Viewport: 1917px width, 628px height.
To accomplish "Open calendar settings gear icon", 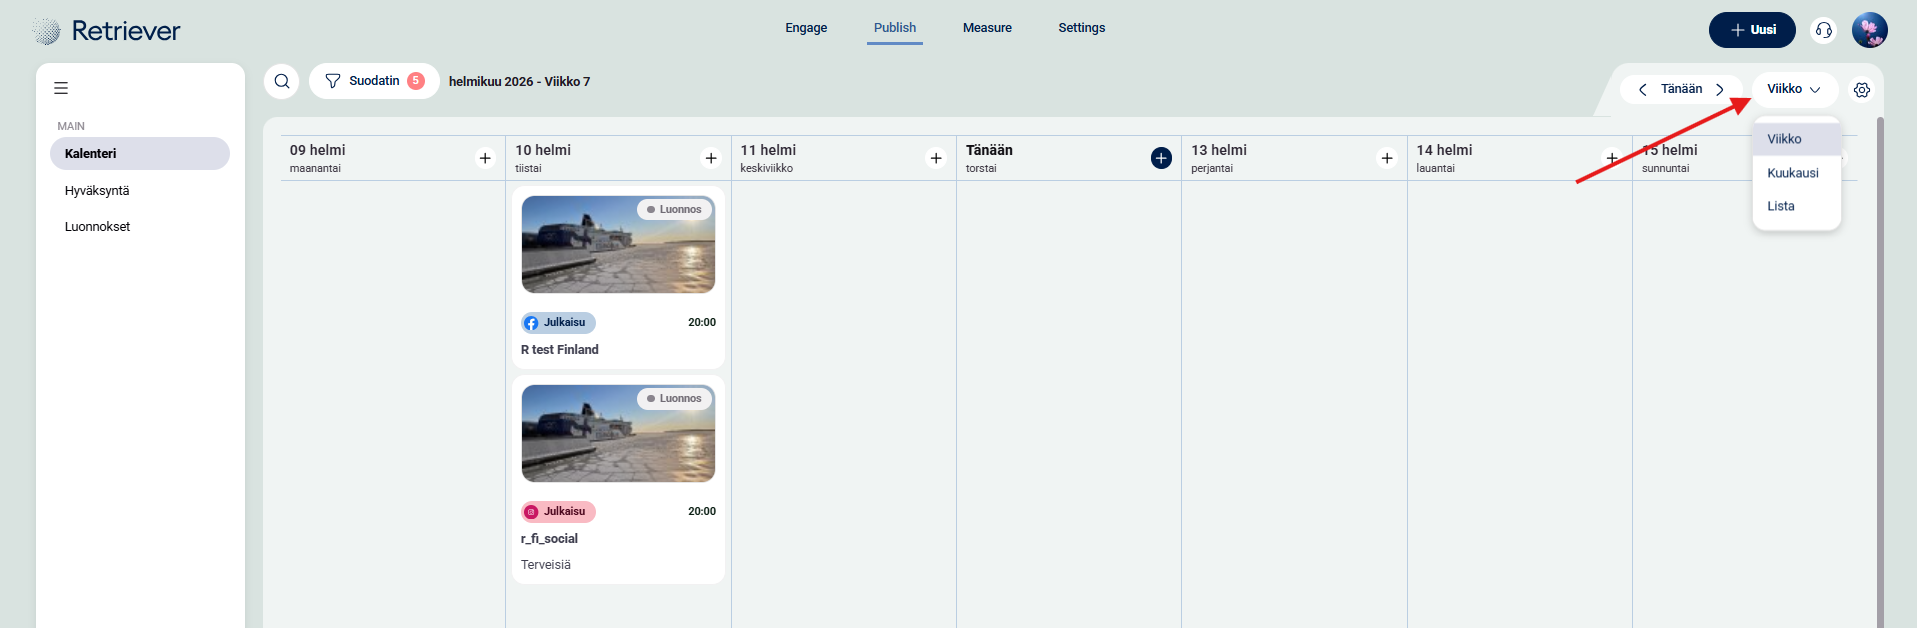I will 1862,90.
